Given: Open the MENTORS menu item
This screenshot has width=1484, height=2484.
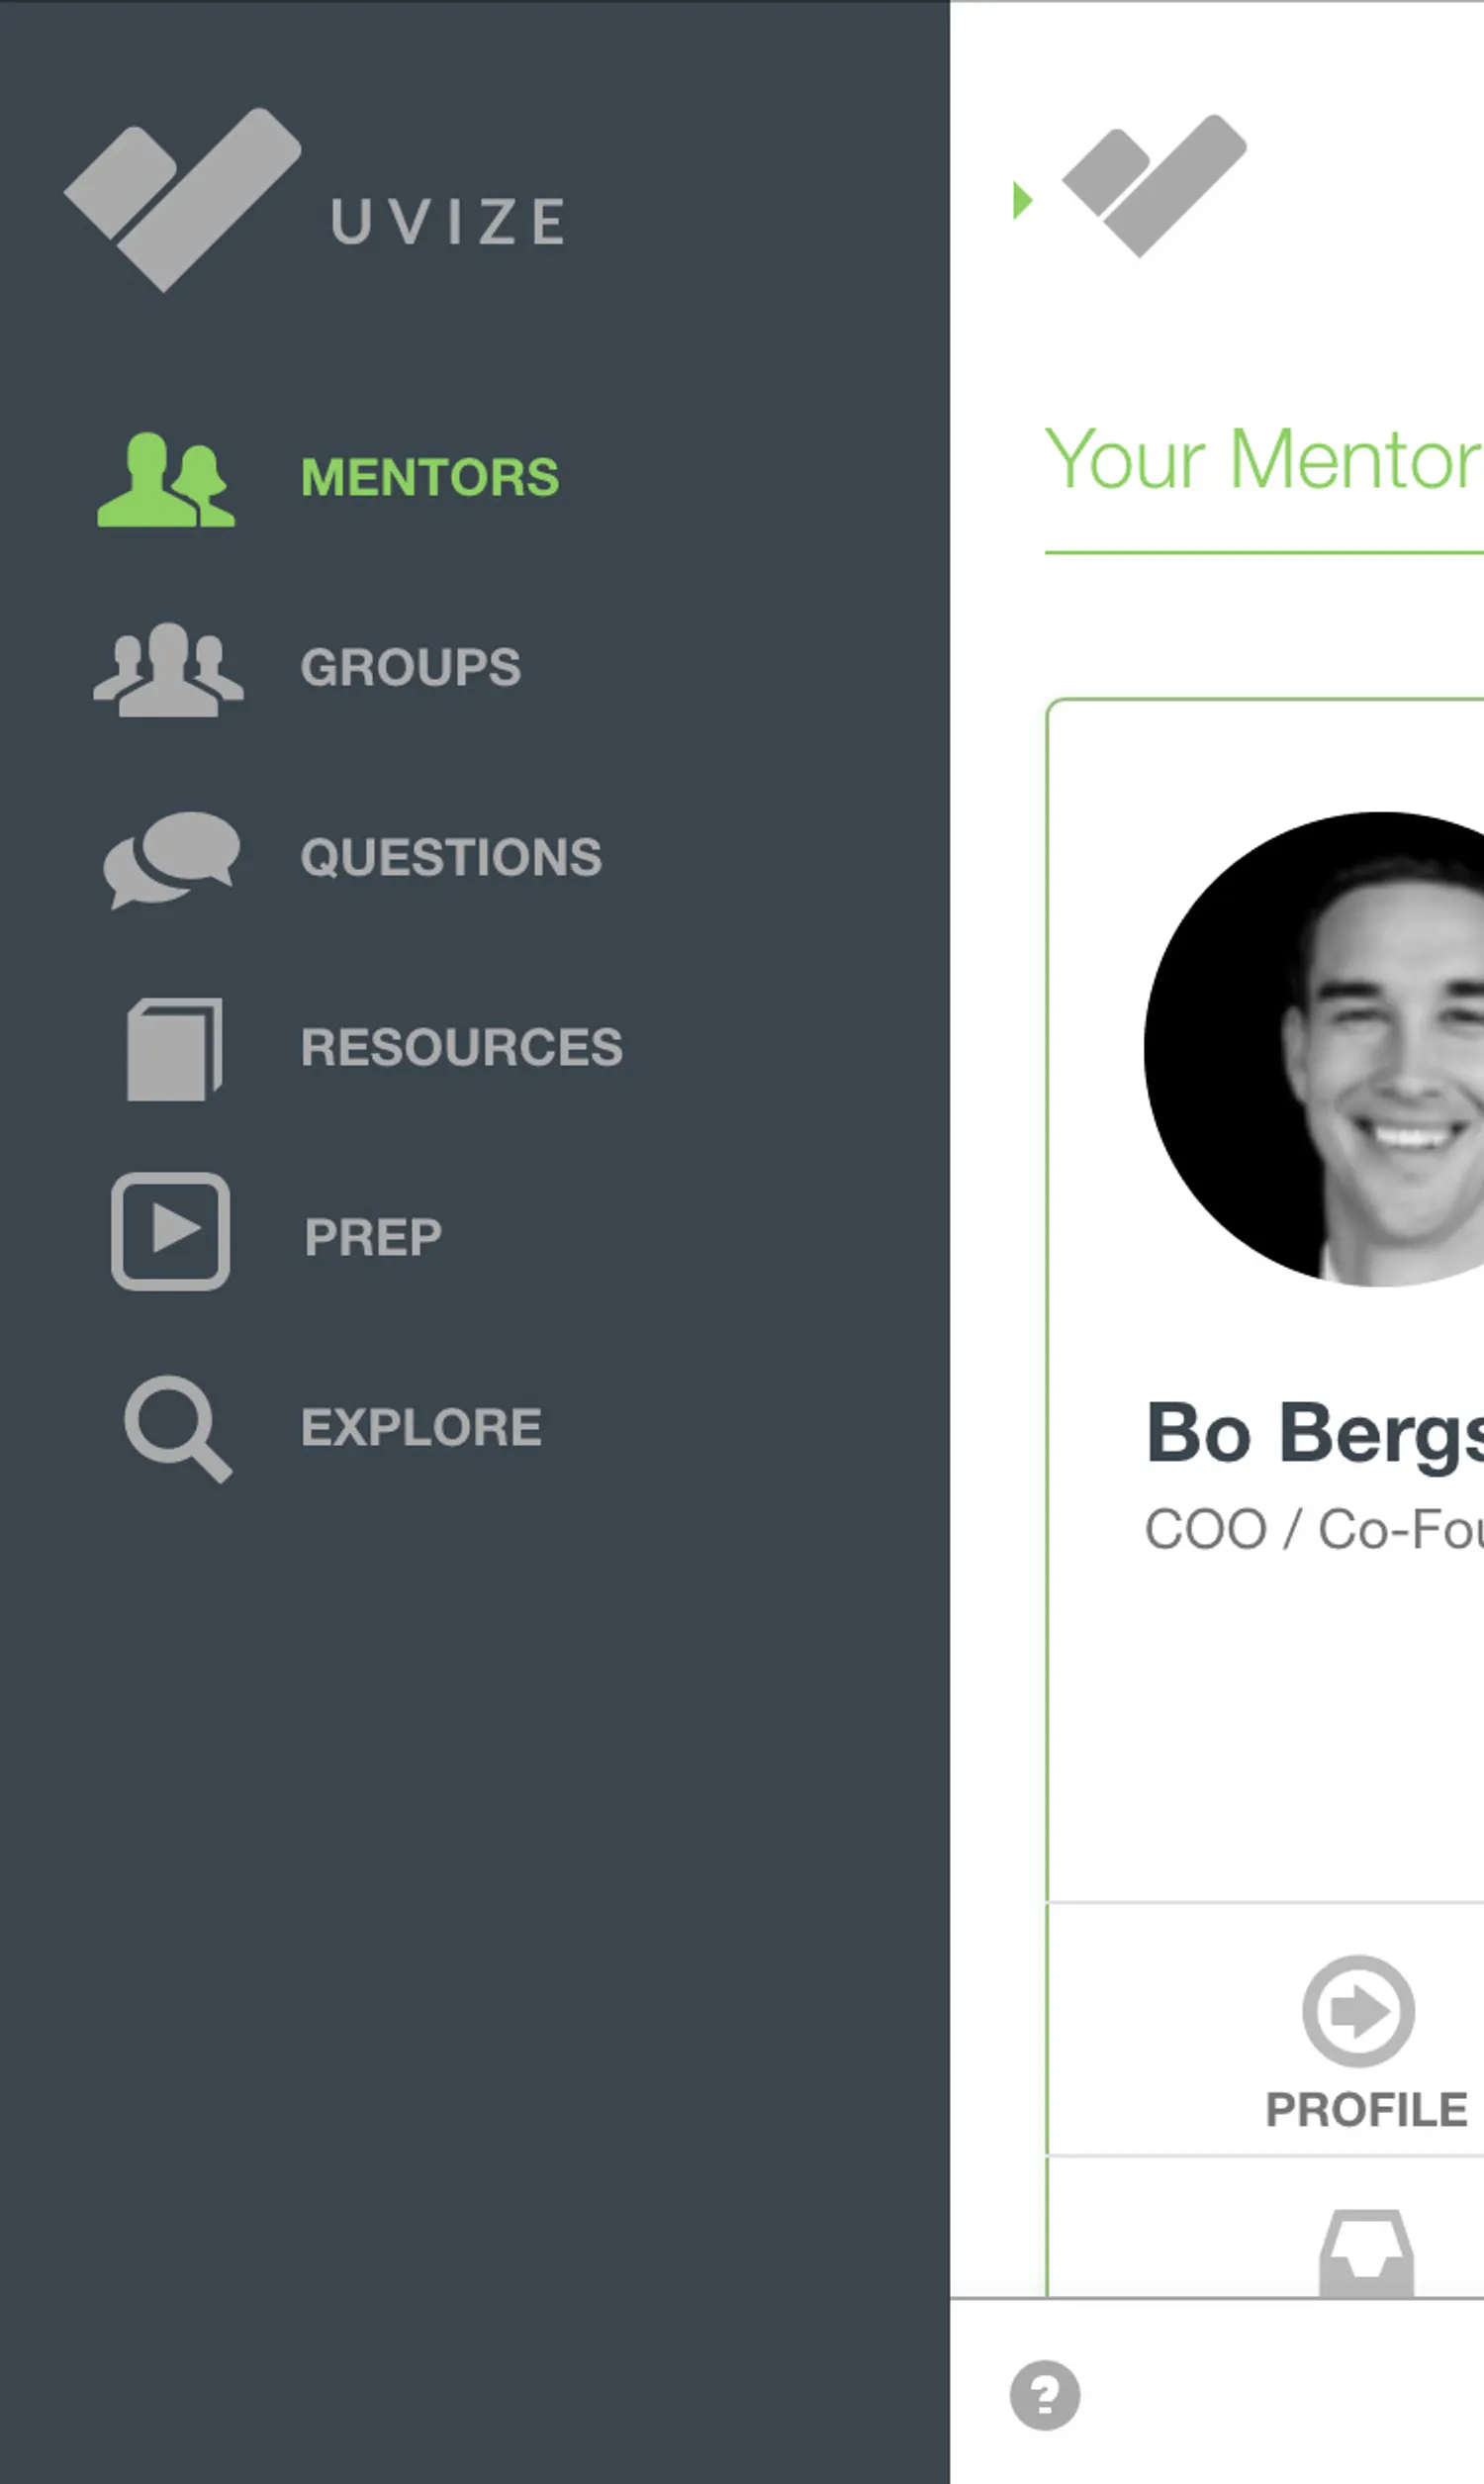Looking at the screenshot, I should 430,477.
